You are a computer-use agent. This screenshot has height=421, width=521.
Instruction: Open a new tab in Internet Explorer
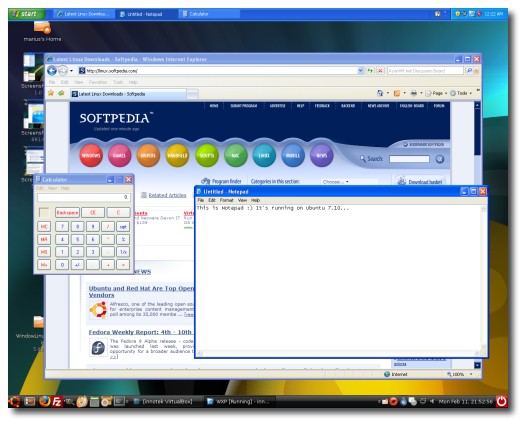pos(192,94)
